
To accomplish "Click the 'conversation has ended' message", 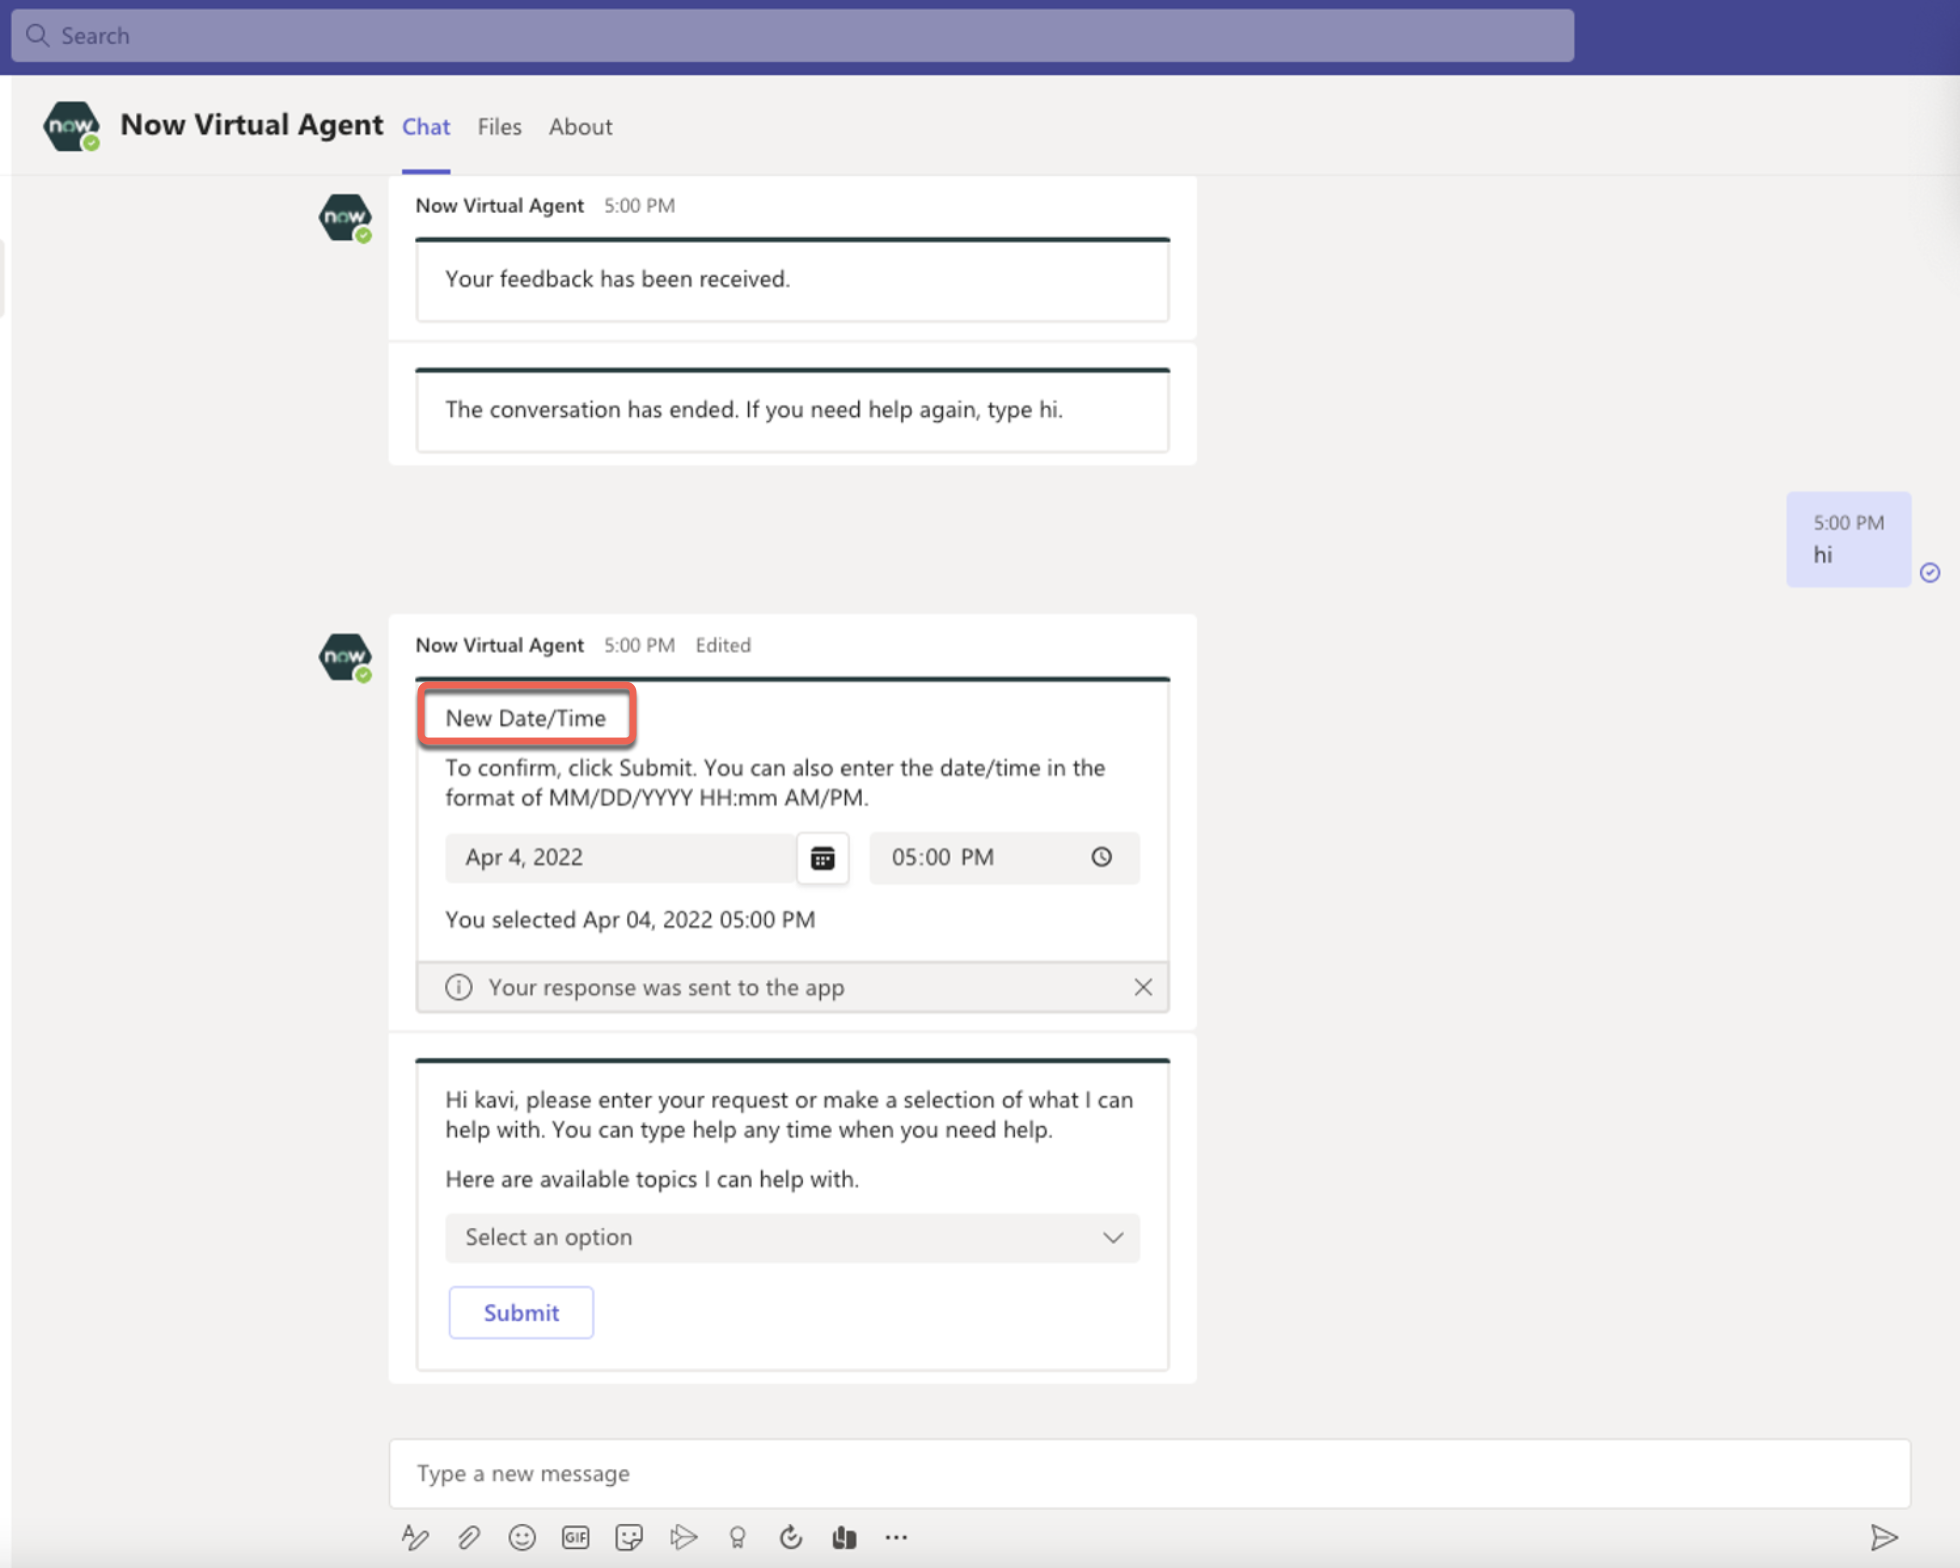I will tap(753, 409).
